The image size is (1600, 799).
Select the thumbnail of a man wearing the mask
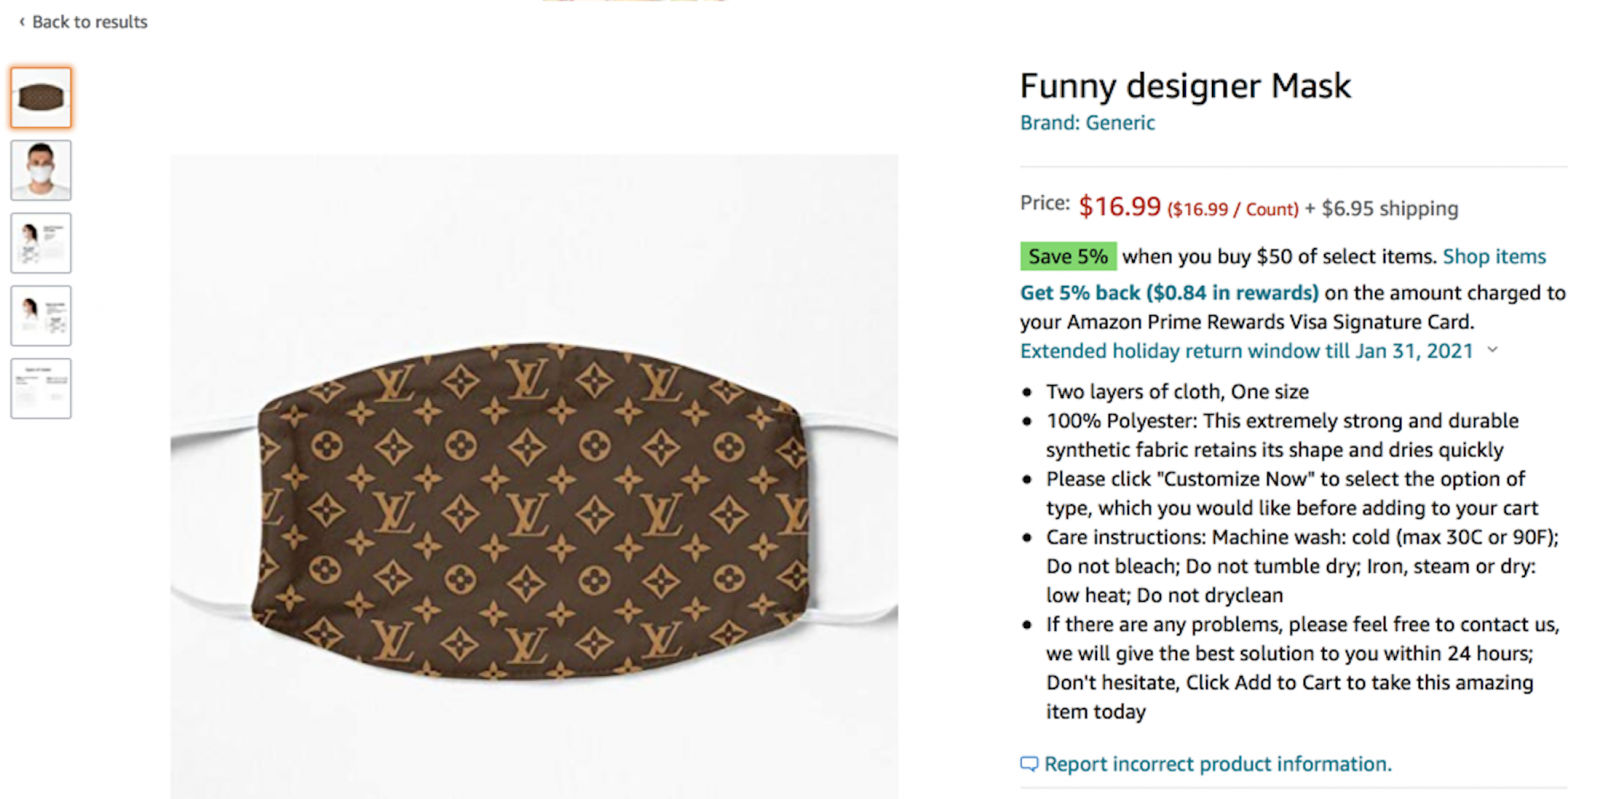click(x=40, y=170)
